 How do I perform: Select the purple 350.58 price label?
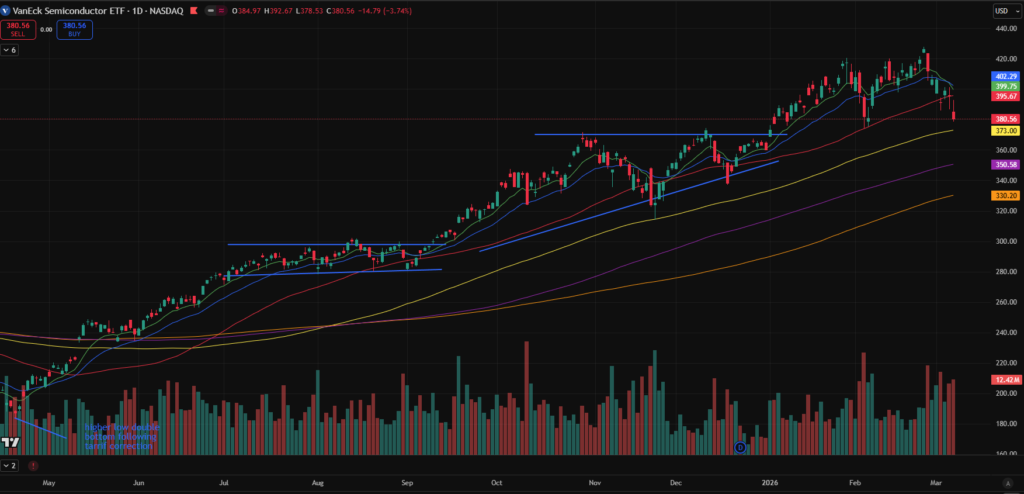point(1005,164)
